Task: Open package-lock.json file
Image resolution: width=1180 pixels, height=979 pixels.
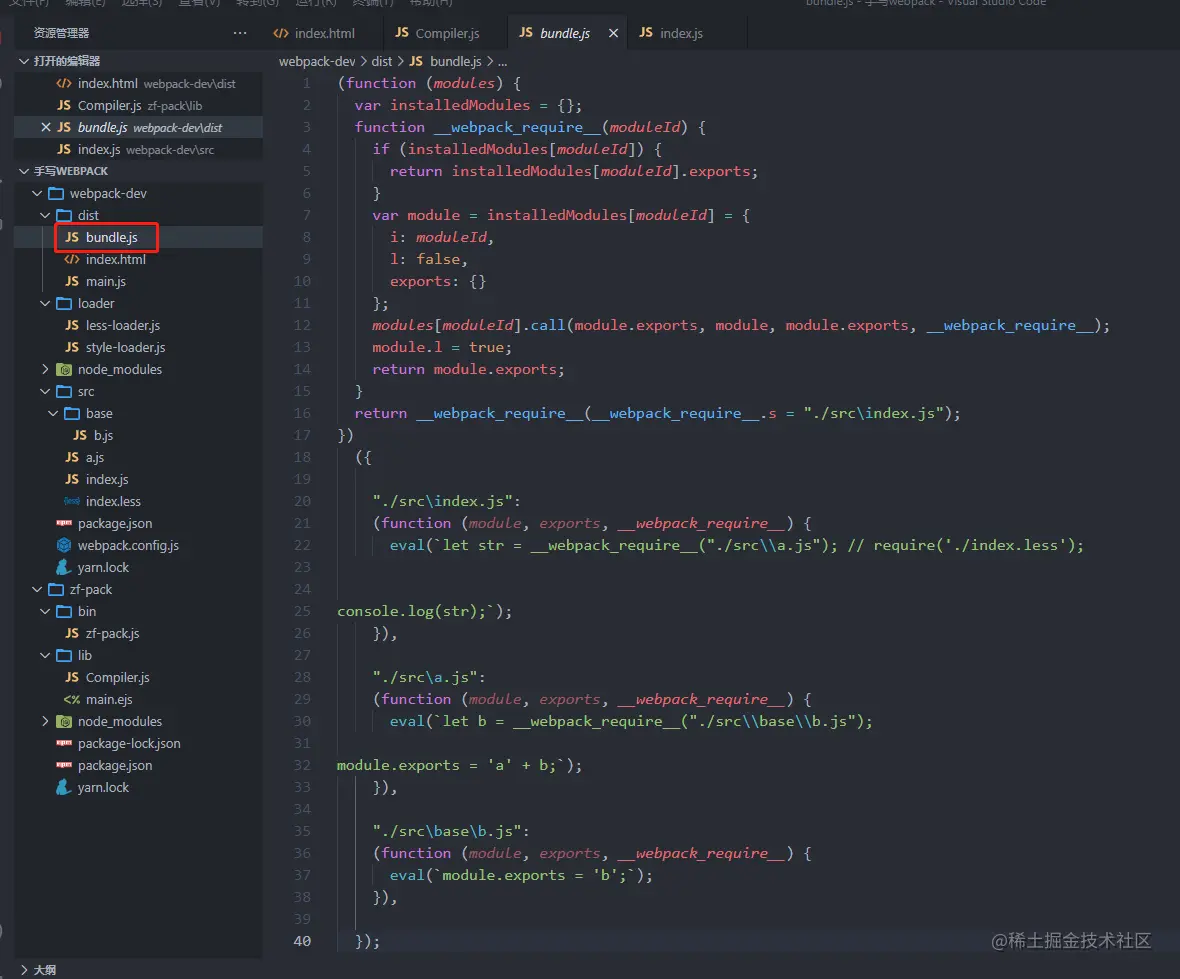Action: coord(138,743)
